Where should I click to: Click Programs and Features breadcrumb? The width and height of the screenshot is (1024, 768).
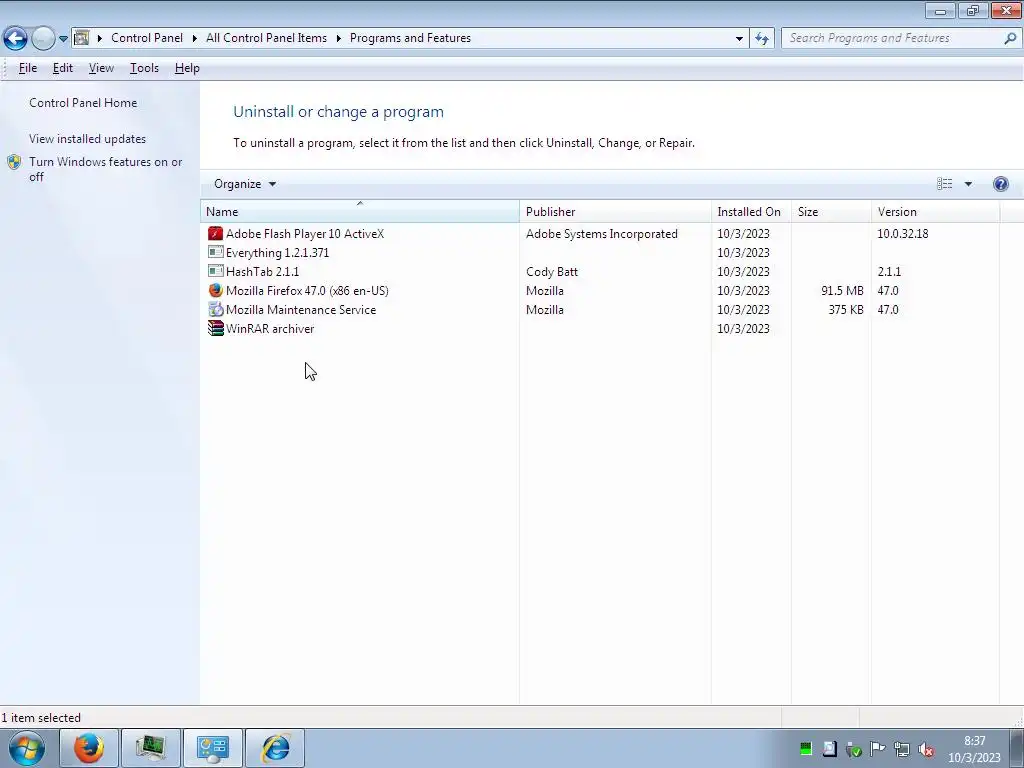[410, 38]
